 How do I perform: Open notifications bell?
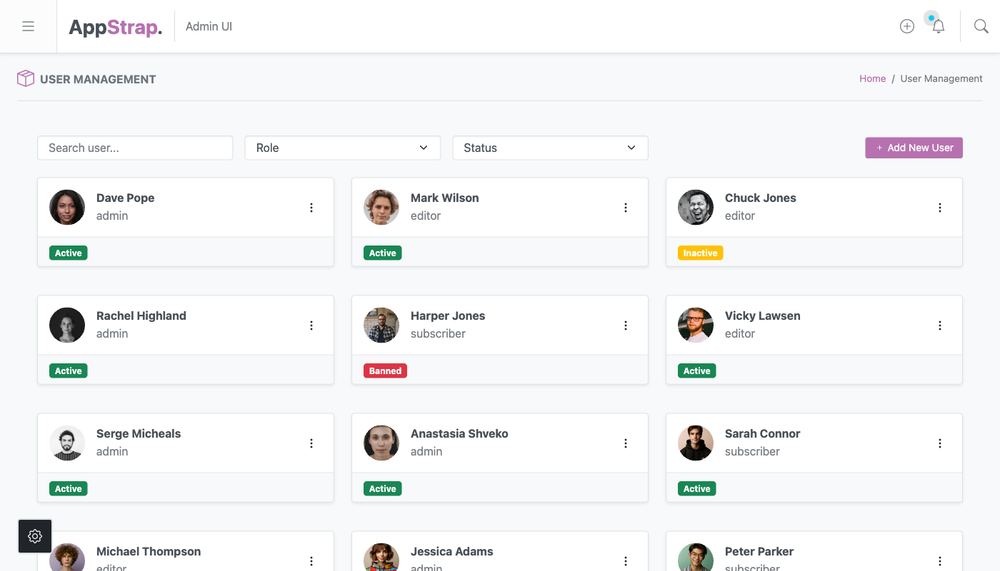tap(938, 26)
